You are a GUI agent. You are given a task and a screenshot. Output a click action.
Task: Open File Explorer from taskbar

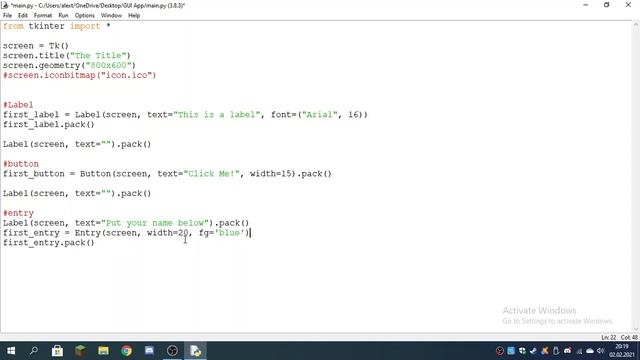point(103,351)
